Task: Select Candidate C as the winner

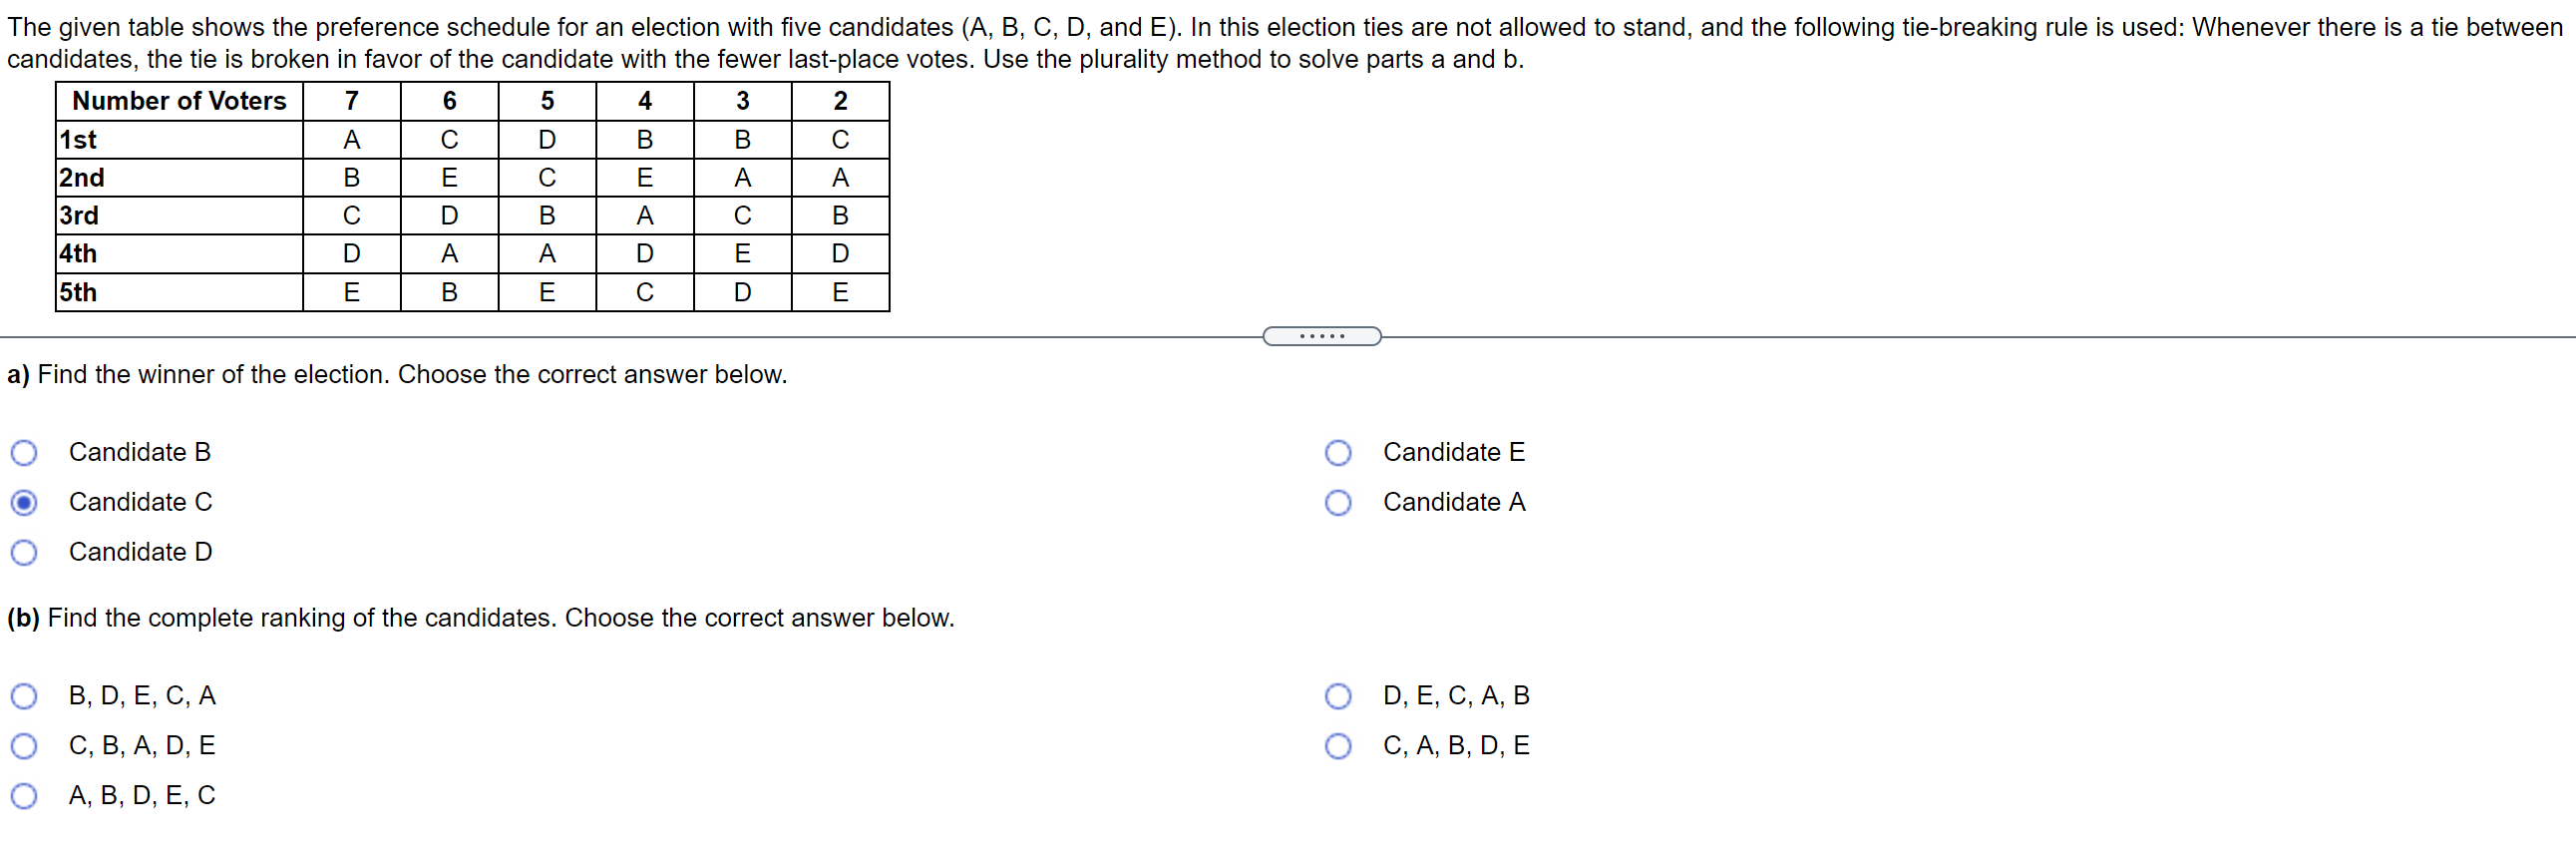Action: [x=24, y=502]
